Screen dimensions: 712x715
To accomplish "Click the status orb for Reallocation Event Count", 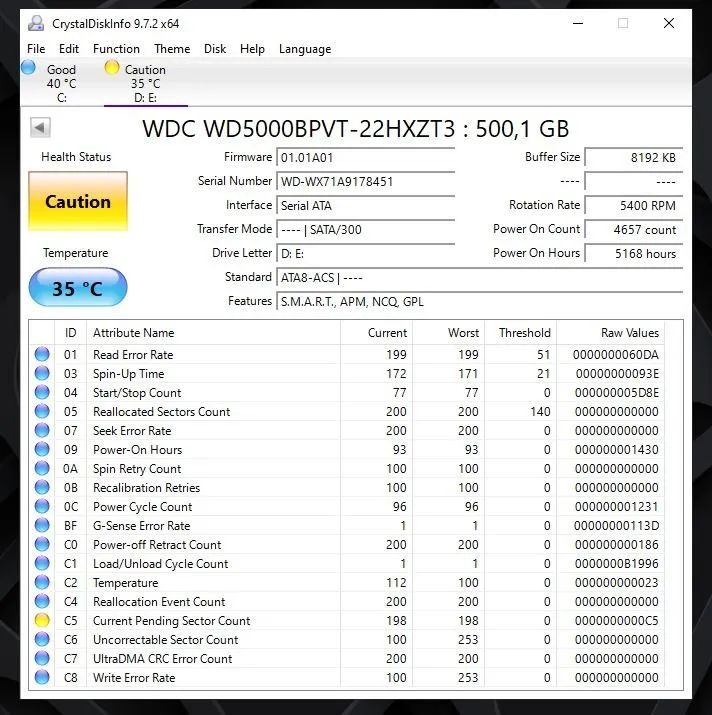I will pyautogui.click(x=42, y=601).
